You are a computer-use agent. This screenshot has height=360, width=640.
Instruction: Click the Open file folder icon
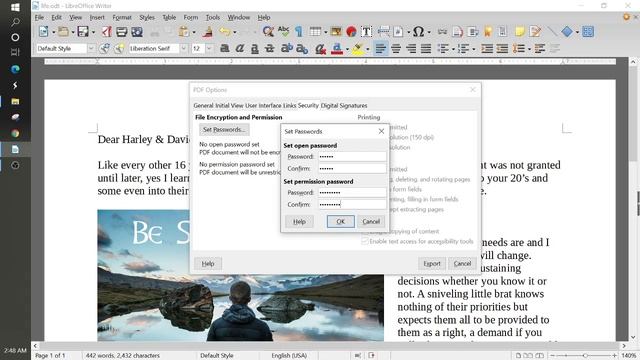(63, 31)
